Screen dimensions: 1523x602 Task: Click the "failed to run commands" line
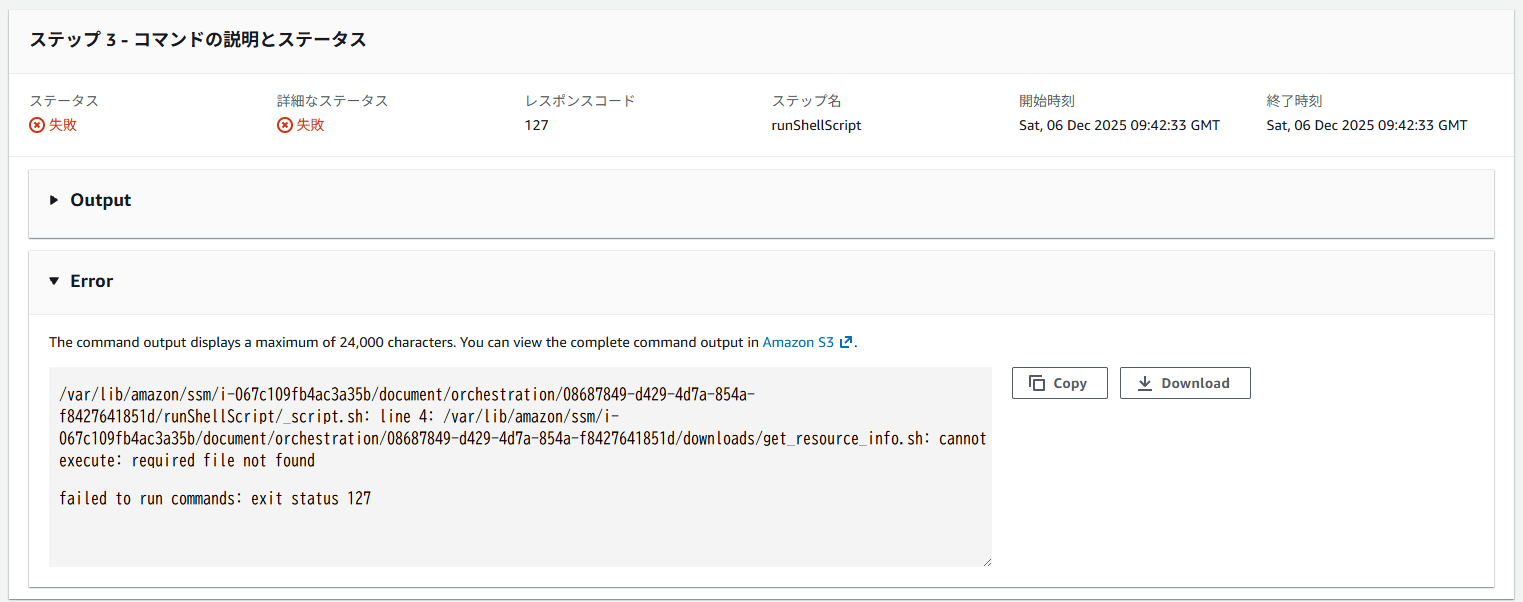(x=215, y=498)
